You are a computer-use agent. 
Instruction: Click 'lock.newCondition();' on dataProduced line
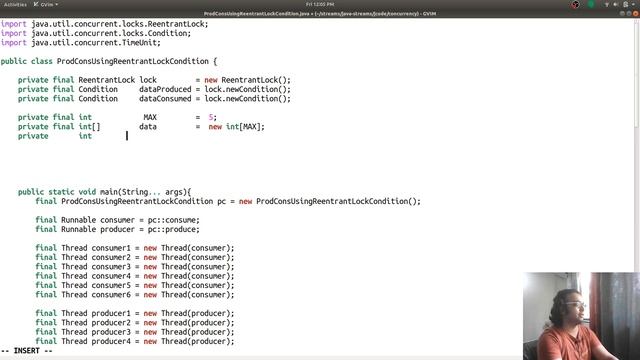click(247, 89)
